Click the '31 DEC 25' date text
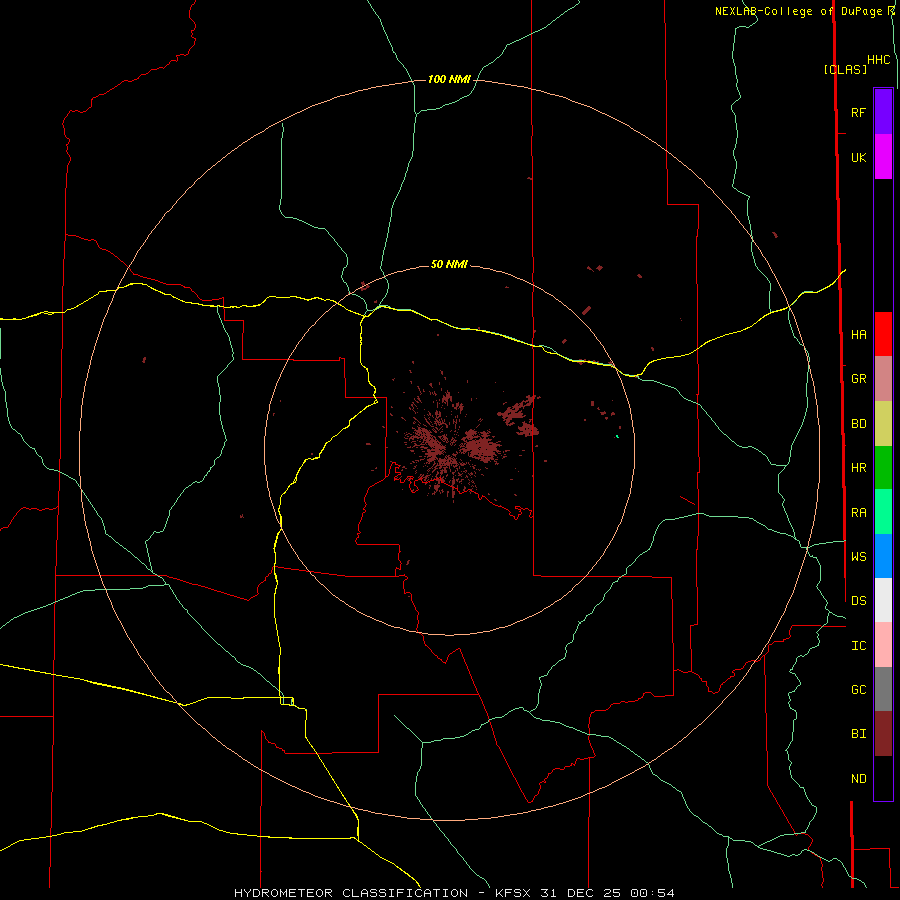The width and height of the screenshot is (900, 900). tap(581, 893)
